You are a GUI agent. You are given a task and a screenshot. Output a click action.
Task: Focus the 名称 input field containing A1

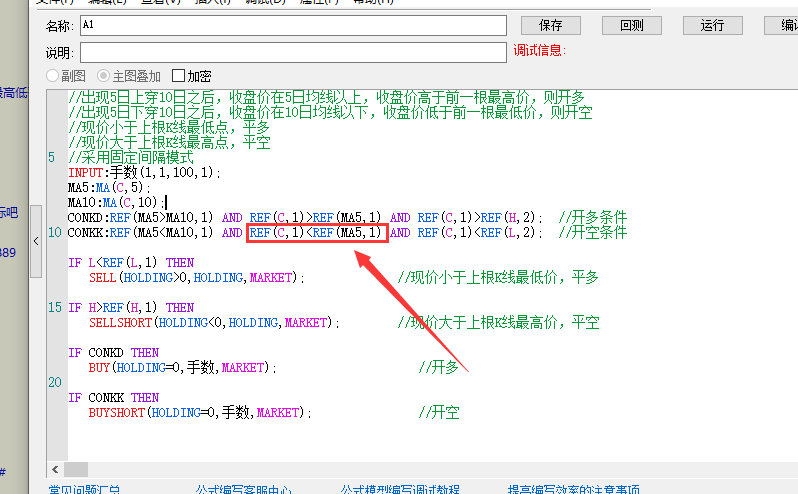[293, 25]
